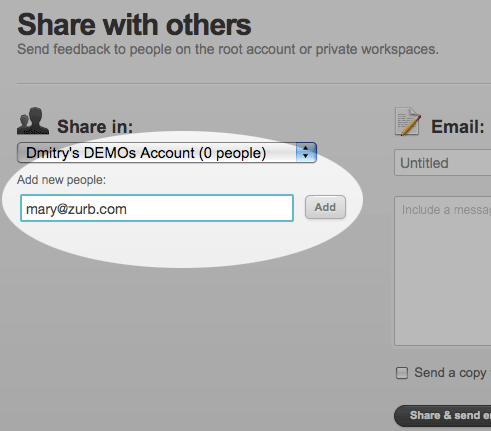Click the horizontal divider line below subtitle
This screenshot has height=431, width=491.
pos(254,84)
